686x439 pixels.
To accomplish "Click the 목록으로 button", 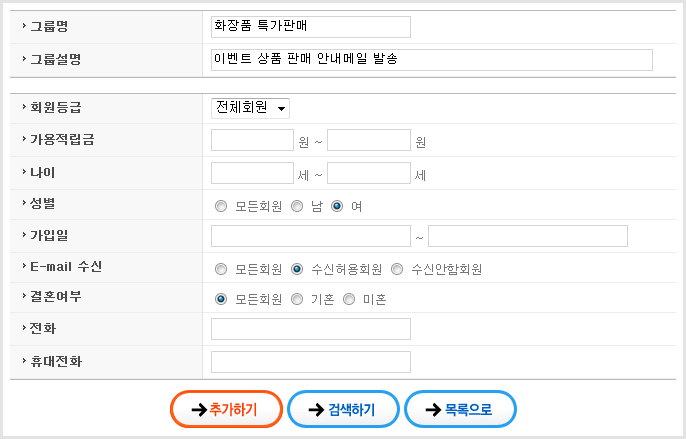I will point(460,409).
